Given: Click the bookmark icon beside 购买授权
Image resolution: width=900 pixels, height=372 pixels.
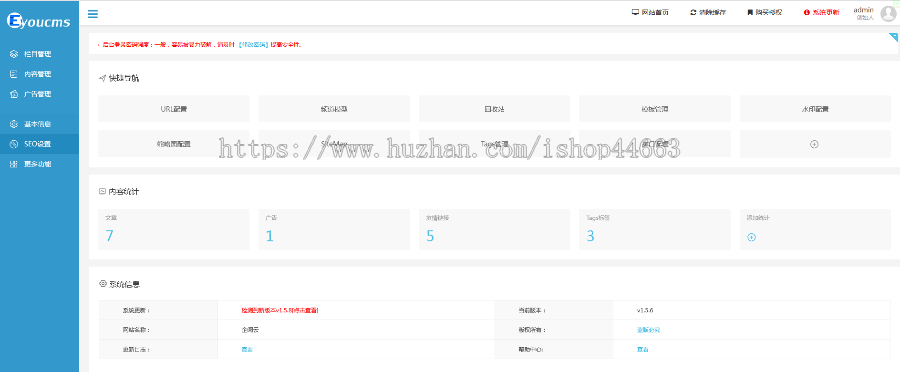Looking at the screenshot, I should point(750,12).
